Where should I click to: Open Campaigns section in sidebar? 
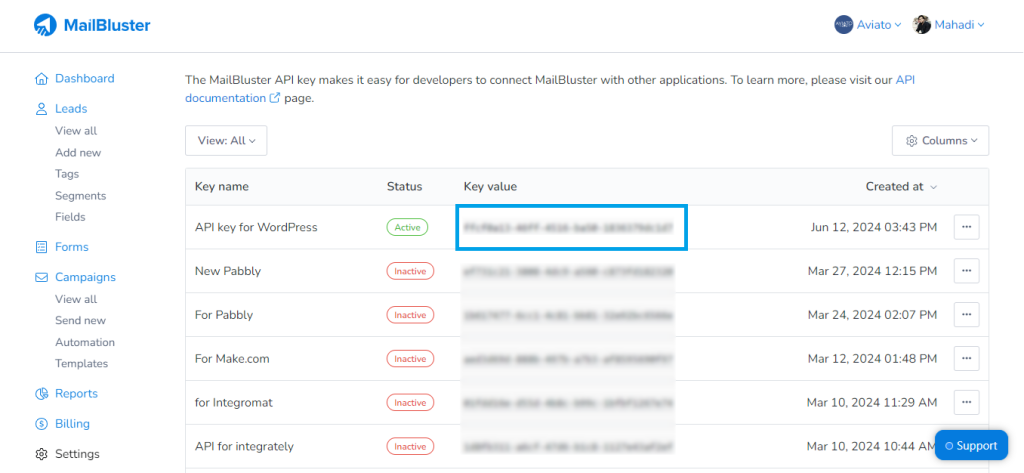pos(86,277)
